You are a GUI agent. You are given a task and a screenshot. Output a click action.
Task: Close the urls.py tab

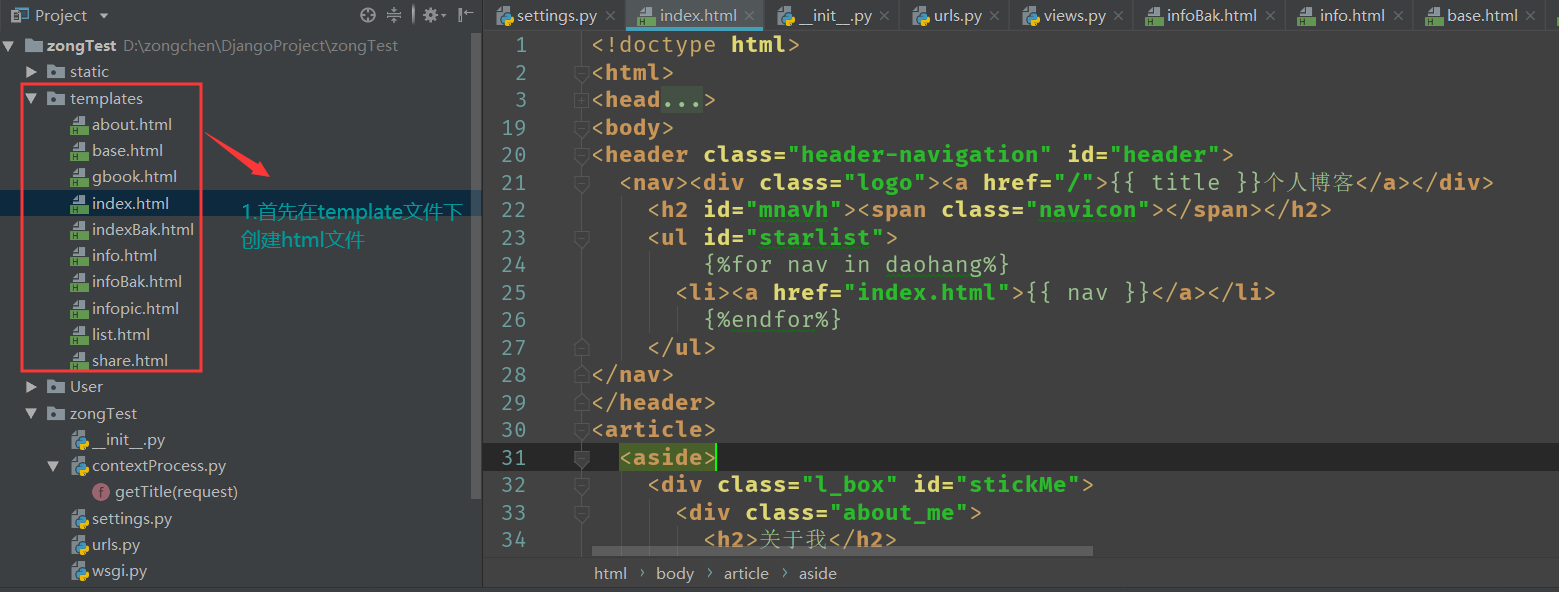pyautogui.click(x=996, y=16)
